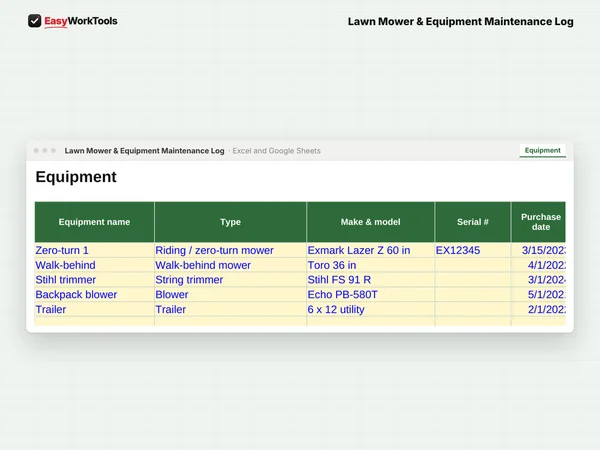Click the Serial # column header
Viewport: 600px width, 450px height.
[473, 222]
